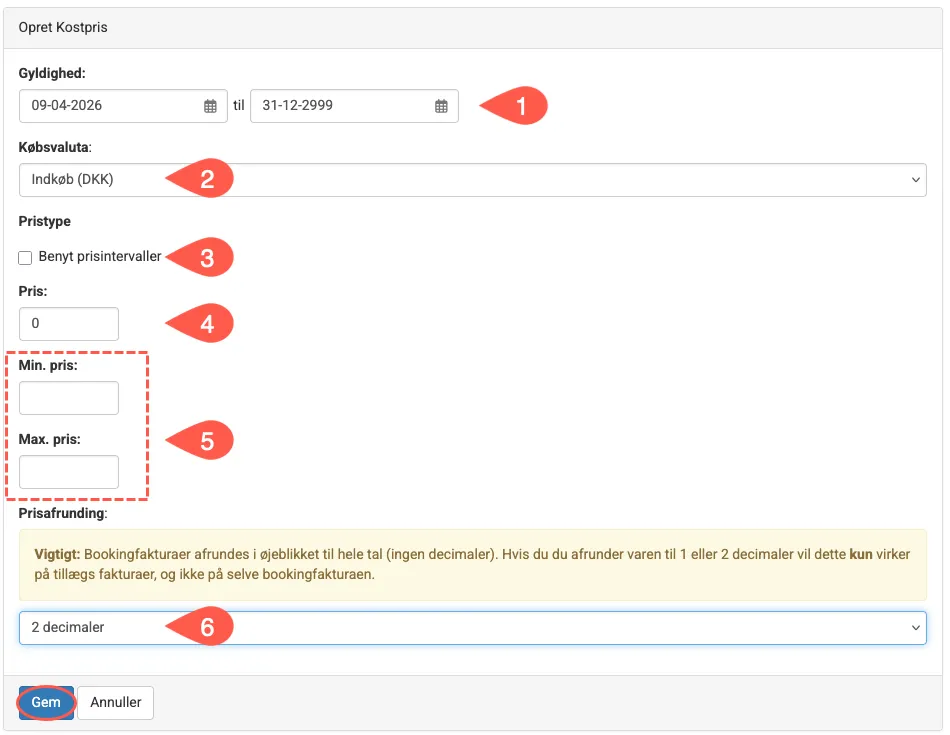Image resolution: width=950 pixels, height=735 pixels.
Task: Open calendar picker for the start date
Action: coord(210,106)
